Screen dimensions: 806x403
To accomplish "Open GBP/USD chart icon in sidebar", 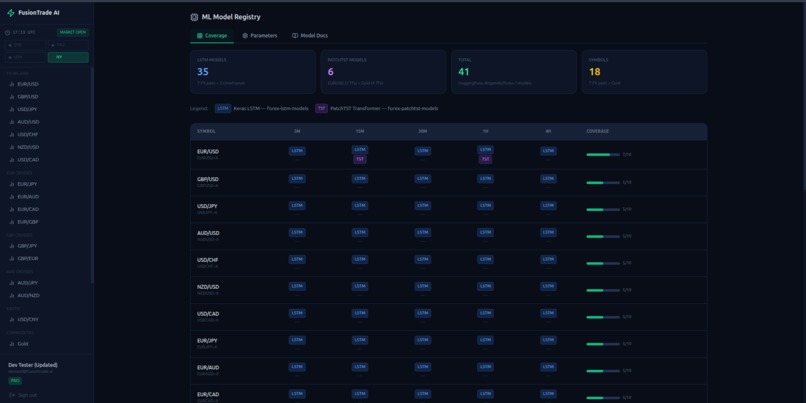I will (12, 97).
